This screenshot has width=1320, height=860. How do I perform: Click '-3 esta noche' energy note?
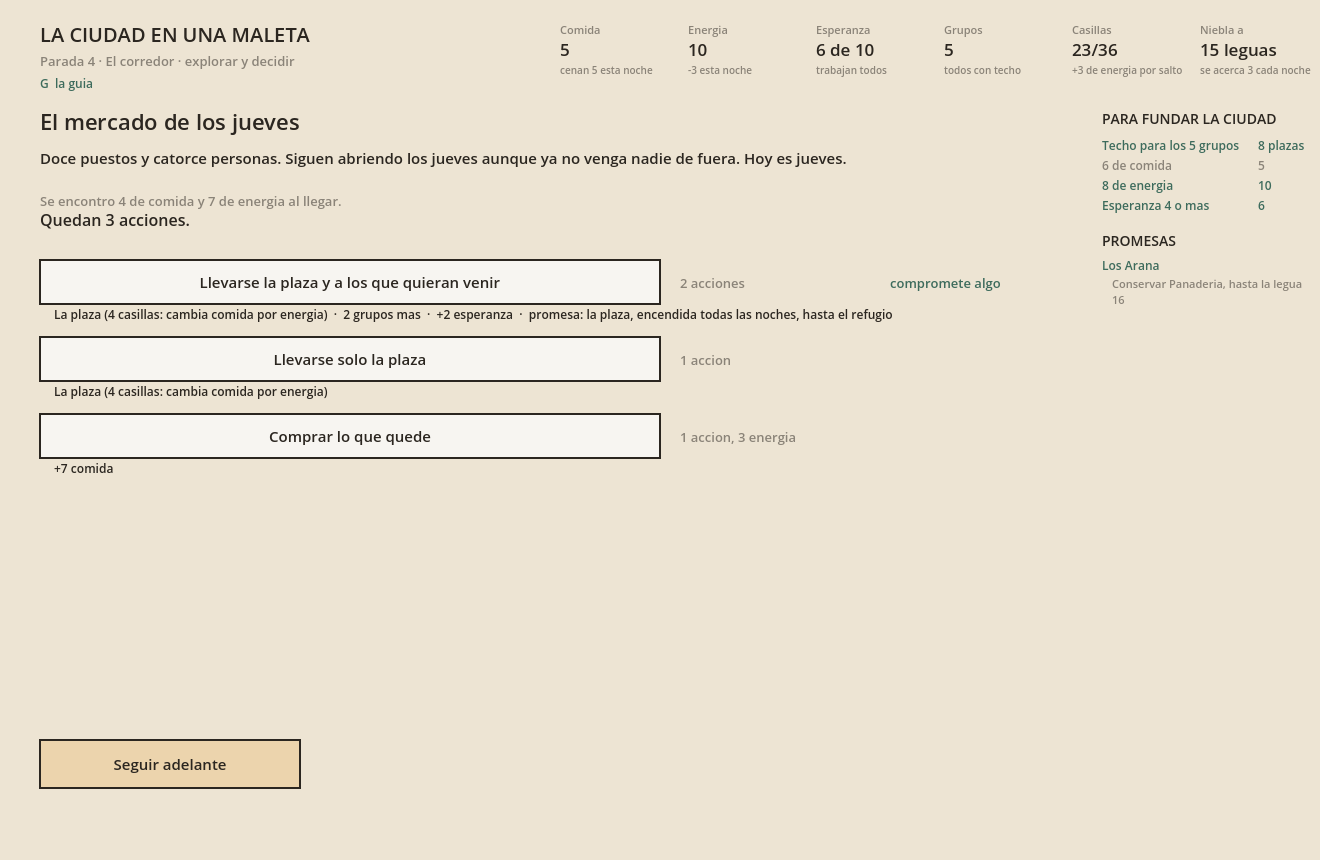pos(720,71)
